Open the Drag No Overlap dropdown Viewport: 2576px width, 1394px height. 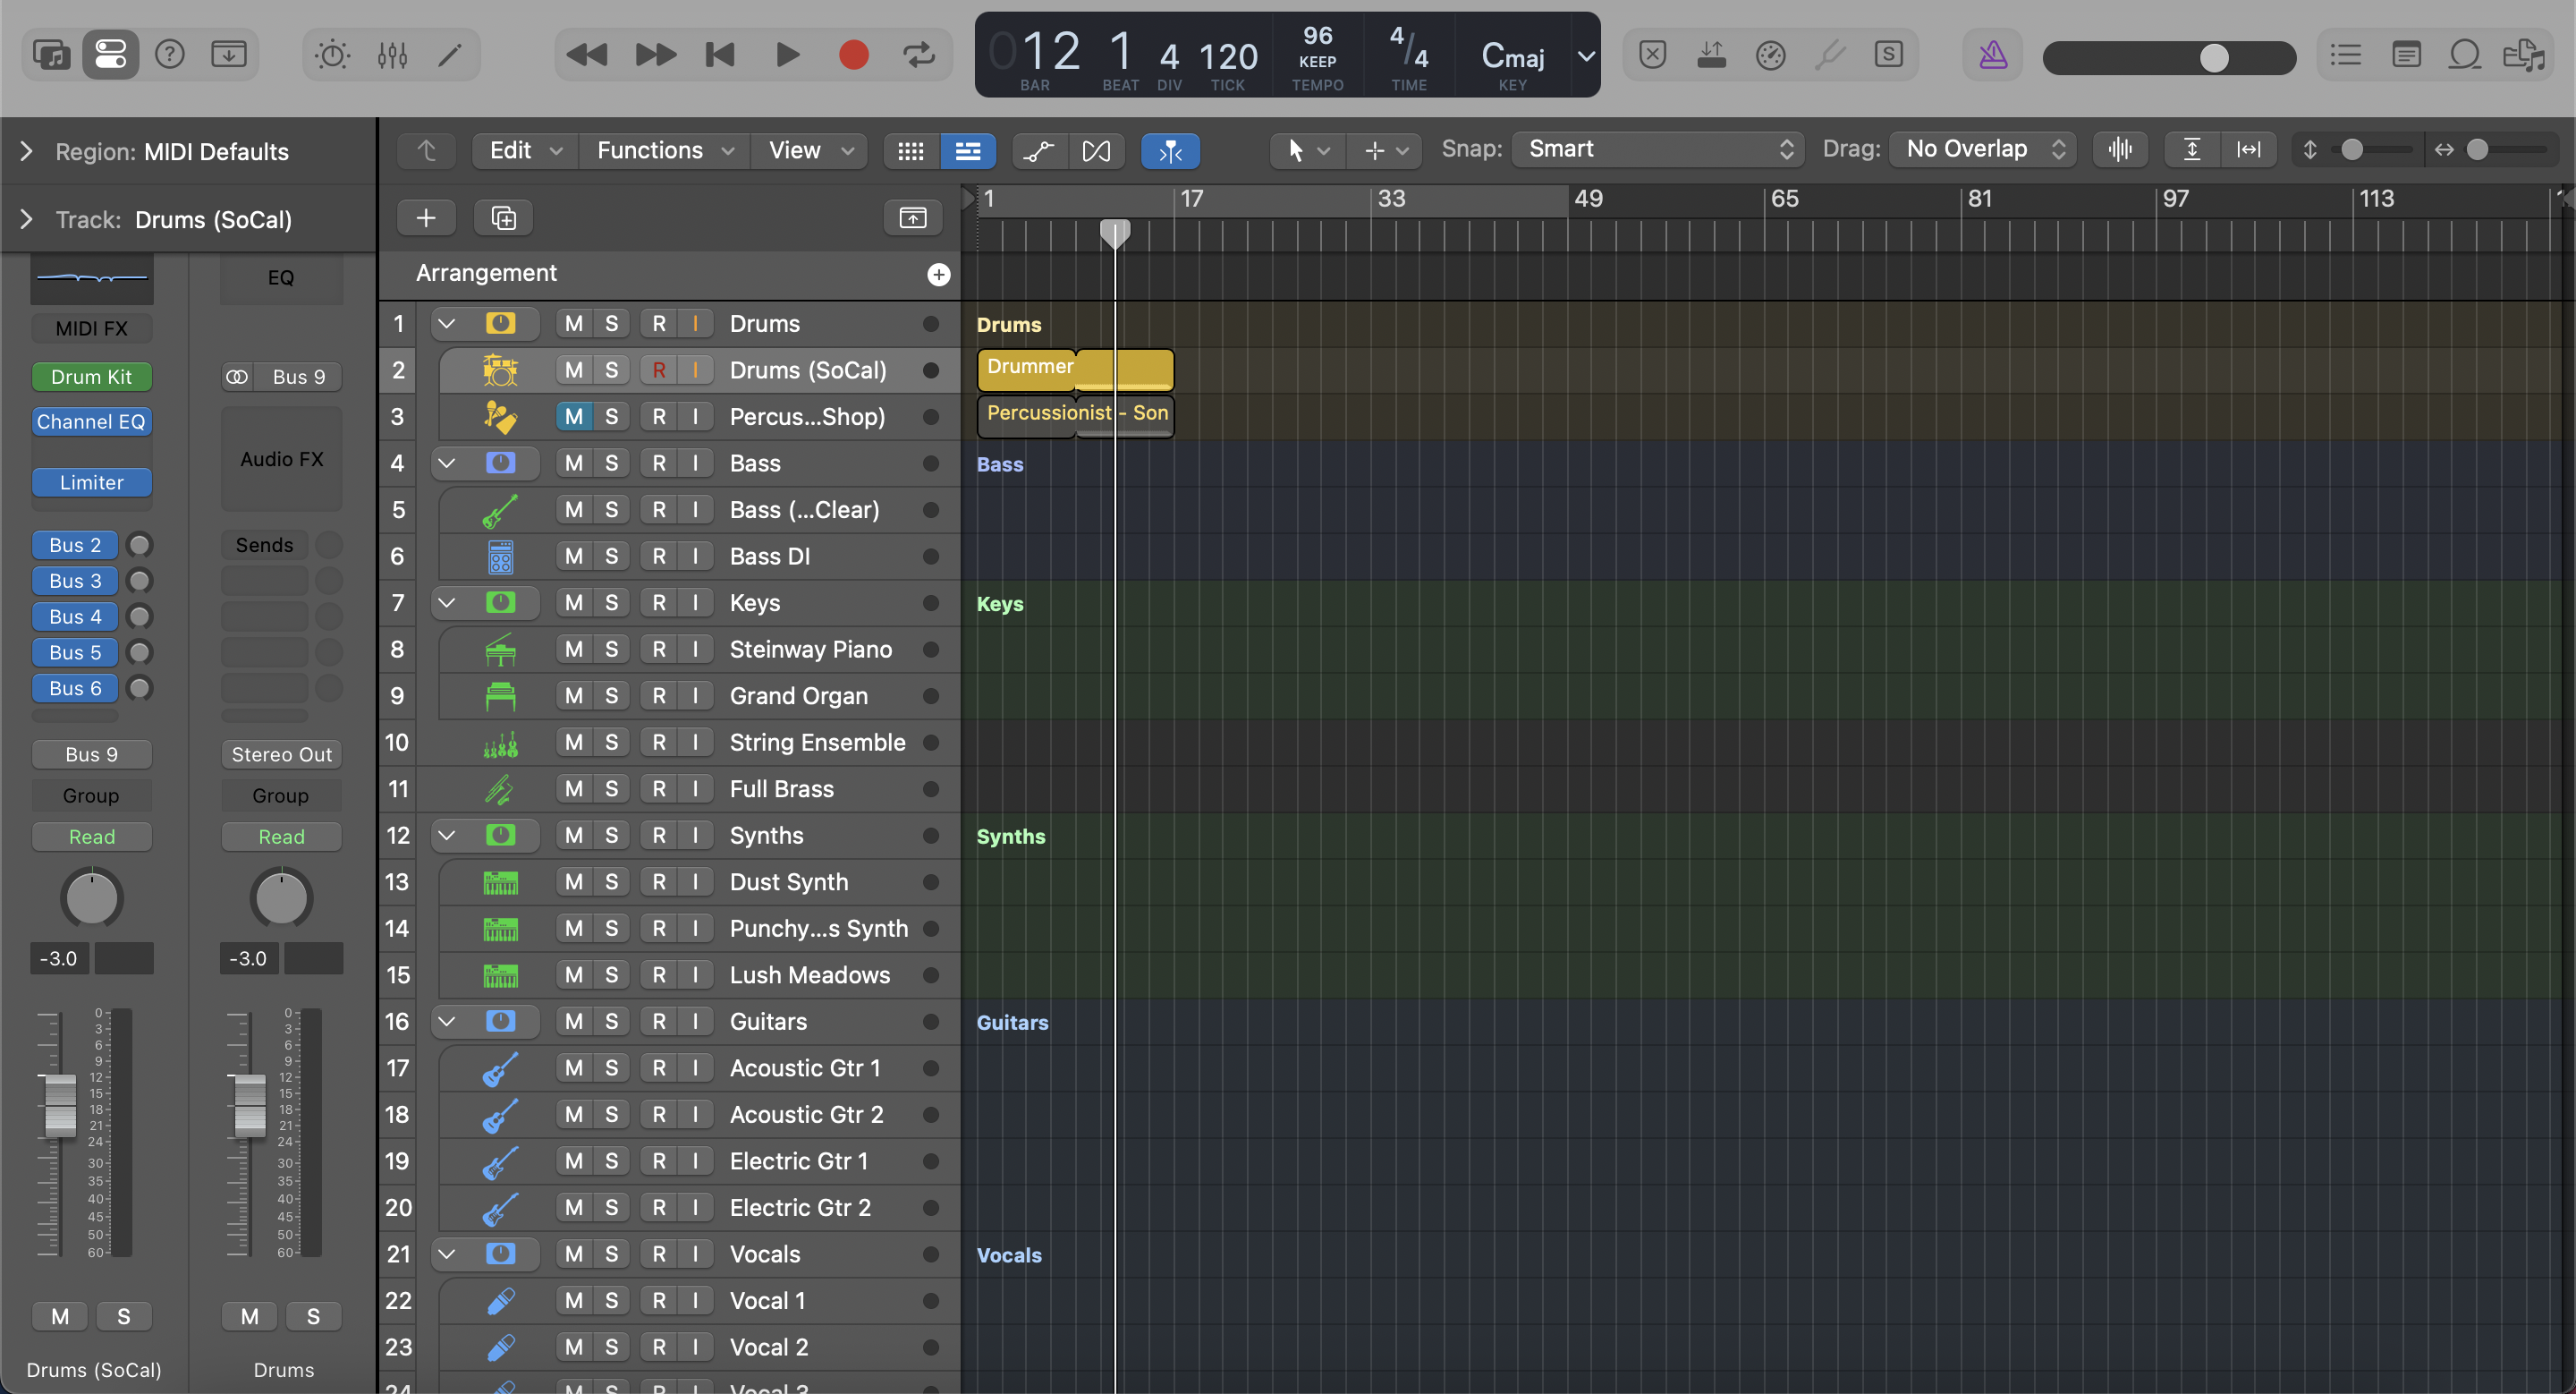point(1983,150)
